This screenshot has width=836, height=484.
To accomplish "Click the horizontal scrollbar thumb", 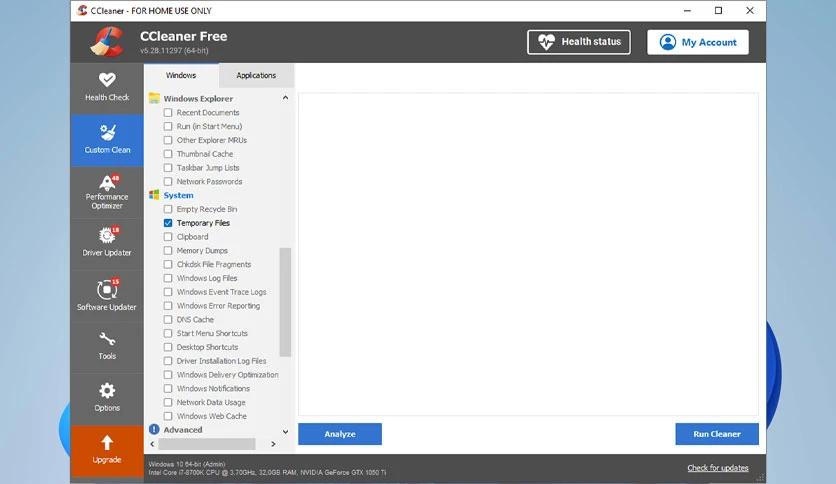I will coord(207,443).
